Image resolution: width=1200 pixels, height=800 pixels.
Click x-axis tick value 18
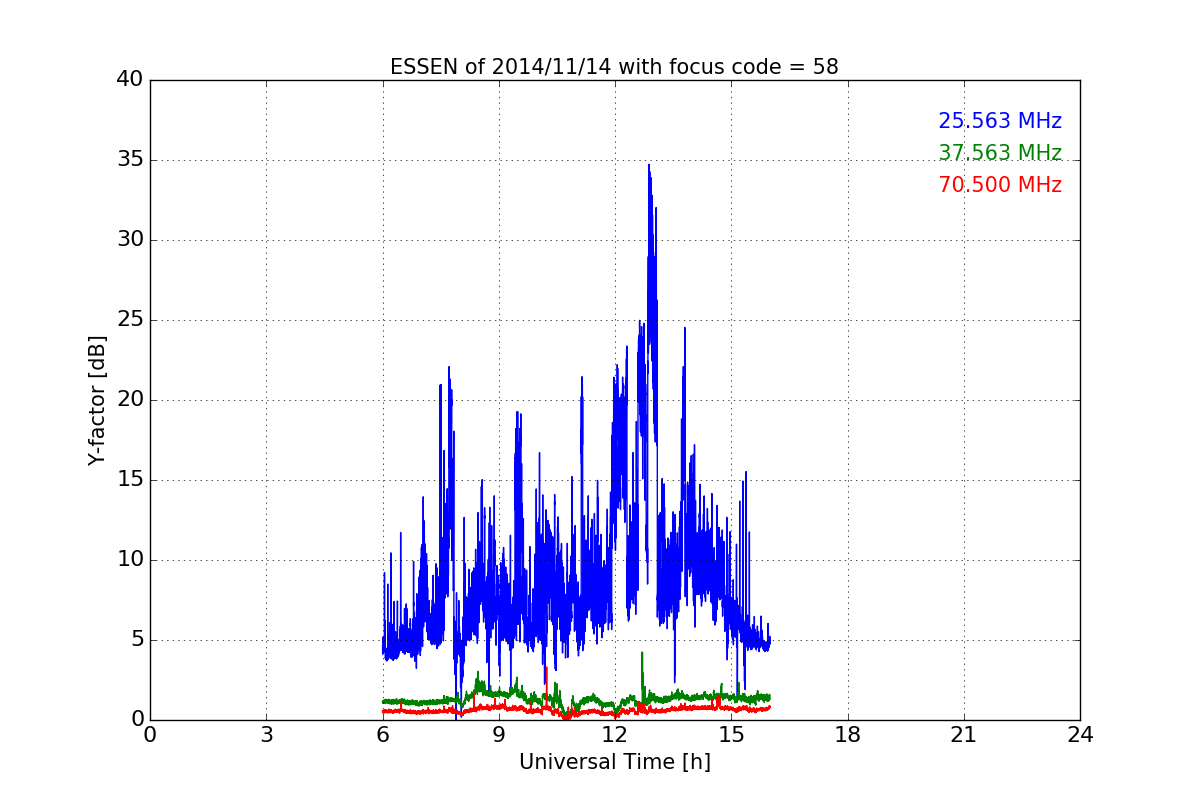point(848,735)
